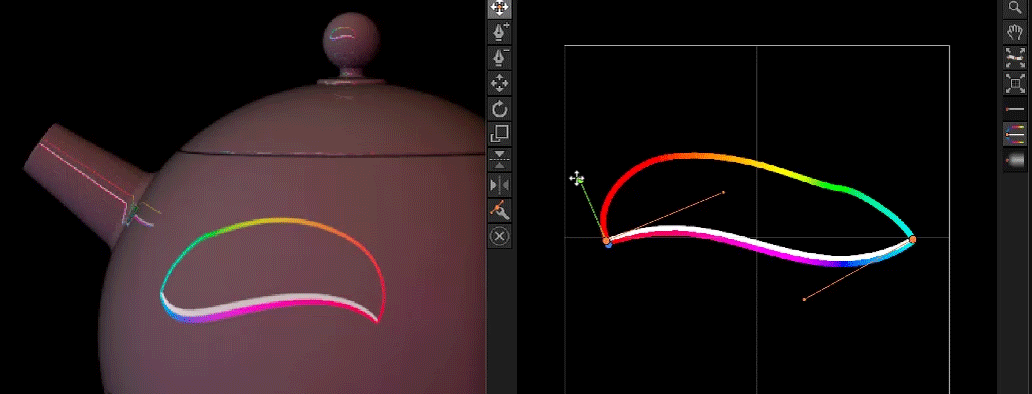Viewport: 1032px width, 394px height.
Task: Click the upper orange tangent handle endpoint
Action: point(723,193)
